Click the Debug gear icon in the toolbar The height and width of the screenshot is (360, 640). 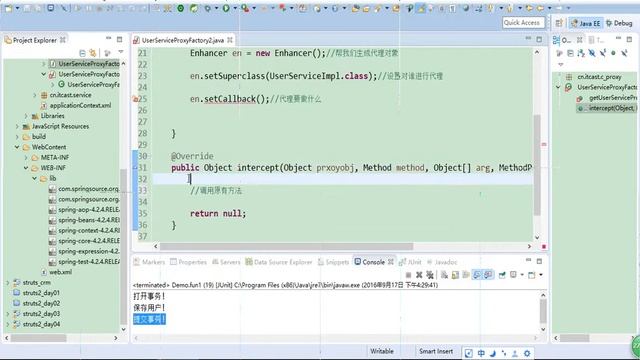(208, 8)
